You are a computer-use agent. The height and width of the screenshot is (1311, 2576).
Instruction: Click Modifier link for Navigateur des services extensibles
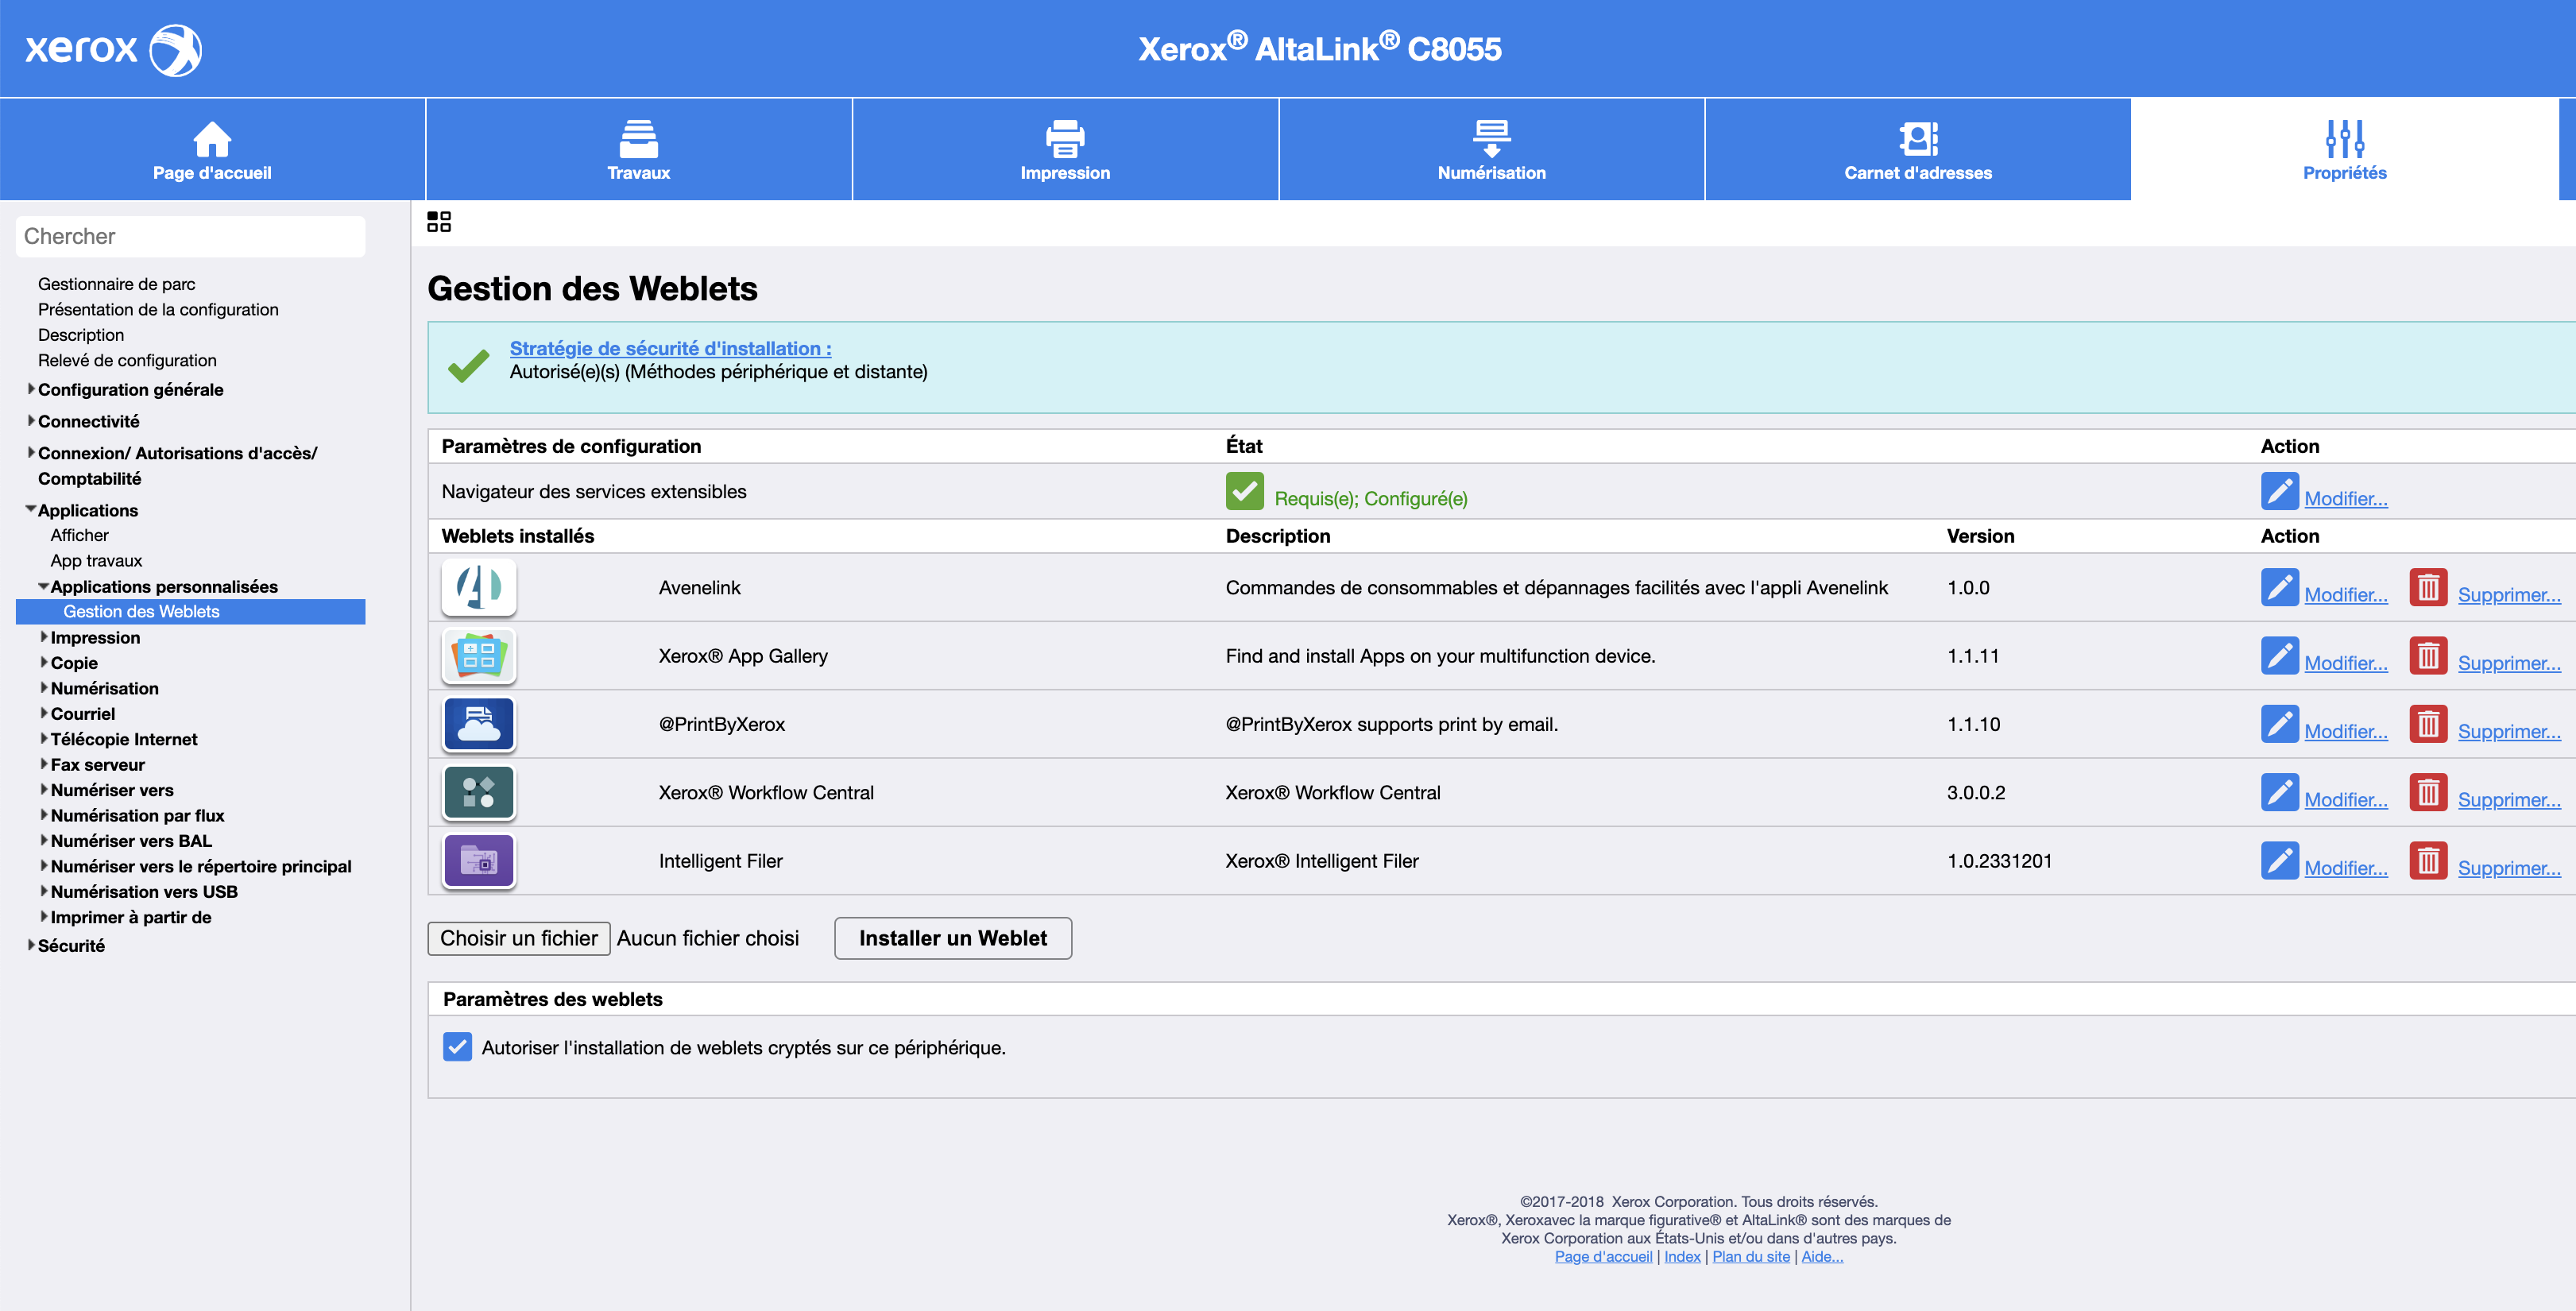pos(2346,498)
